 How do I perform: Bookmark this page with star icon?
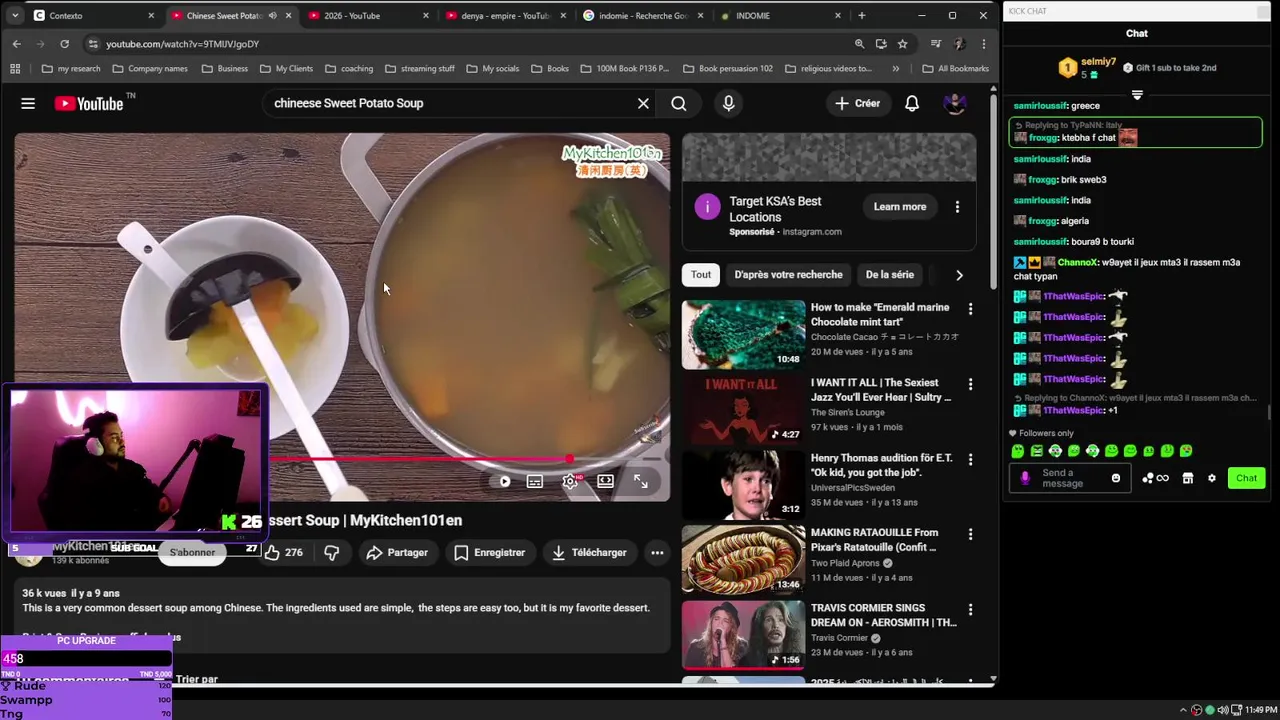coord(903,44)
